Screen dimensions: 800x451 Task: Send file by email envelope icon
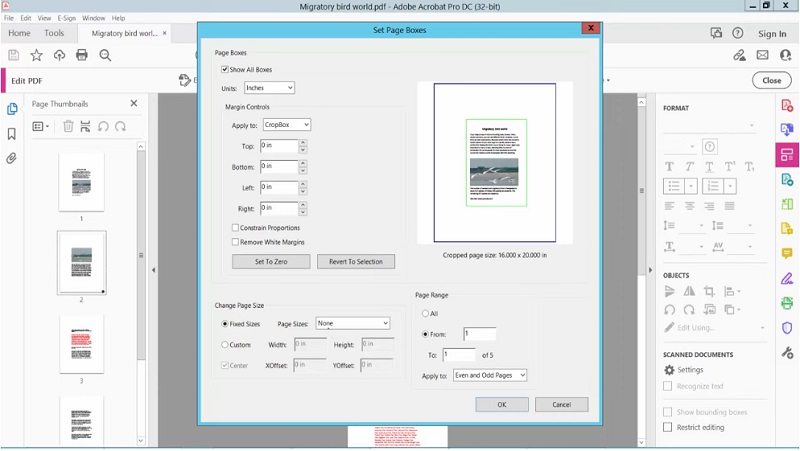762,55
